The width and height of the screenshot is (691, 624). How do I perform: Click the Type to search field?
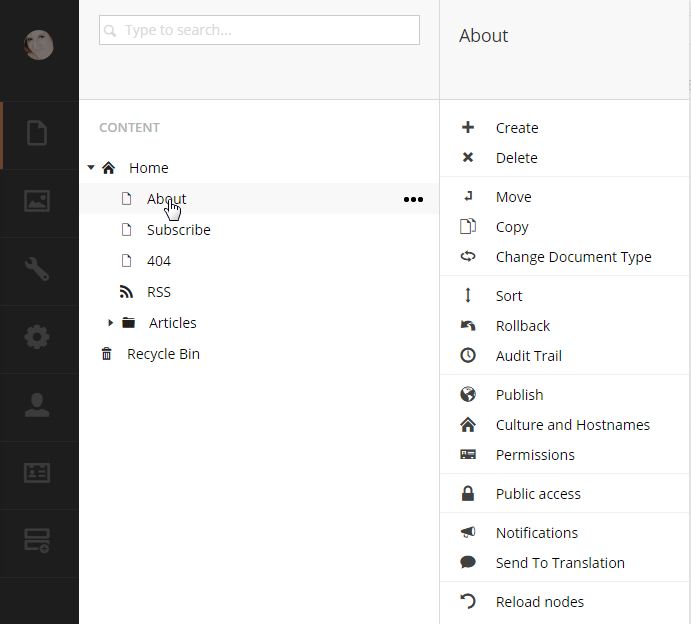point(260,30)
